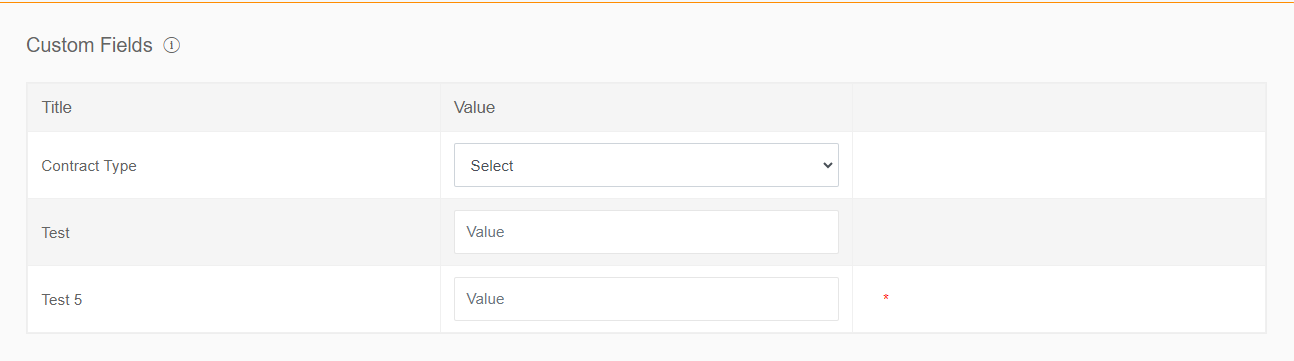The height and width of the screenshot is (361, 1294).
Task: Focus the Value input in the Test row
Action: point(646,232)
